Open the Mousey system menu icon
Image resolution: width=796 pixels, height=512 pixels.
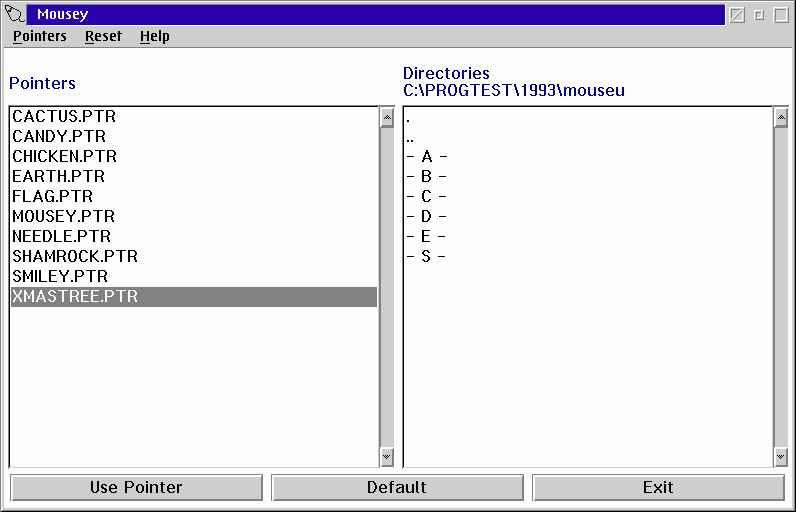(14, 14)
